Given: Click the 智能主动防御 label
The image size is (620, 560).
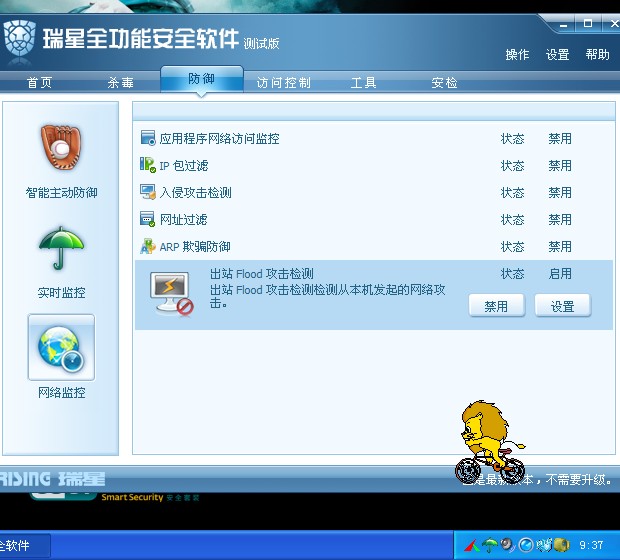Looking at the screenshot, I should tap(61, 193).
